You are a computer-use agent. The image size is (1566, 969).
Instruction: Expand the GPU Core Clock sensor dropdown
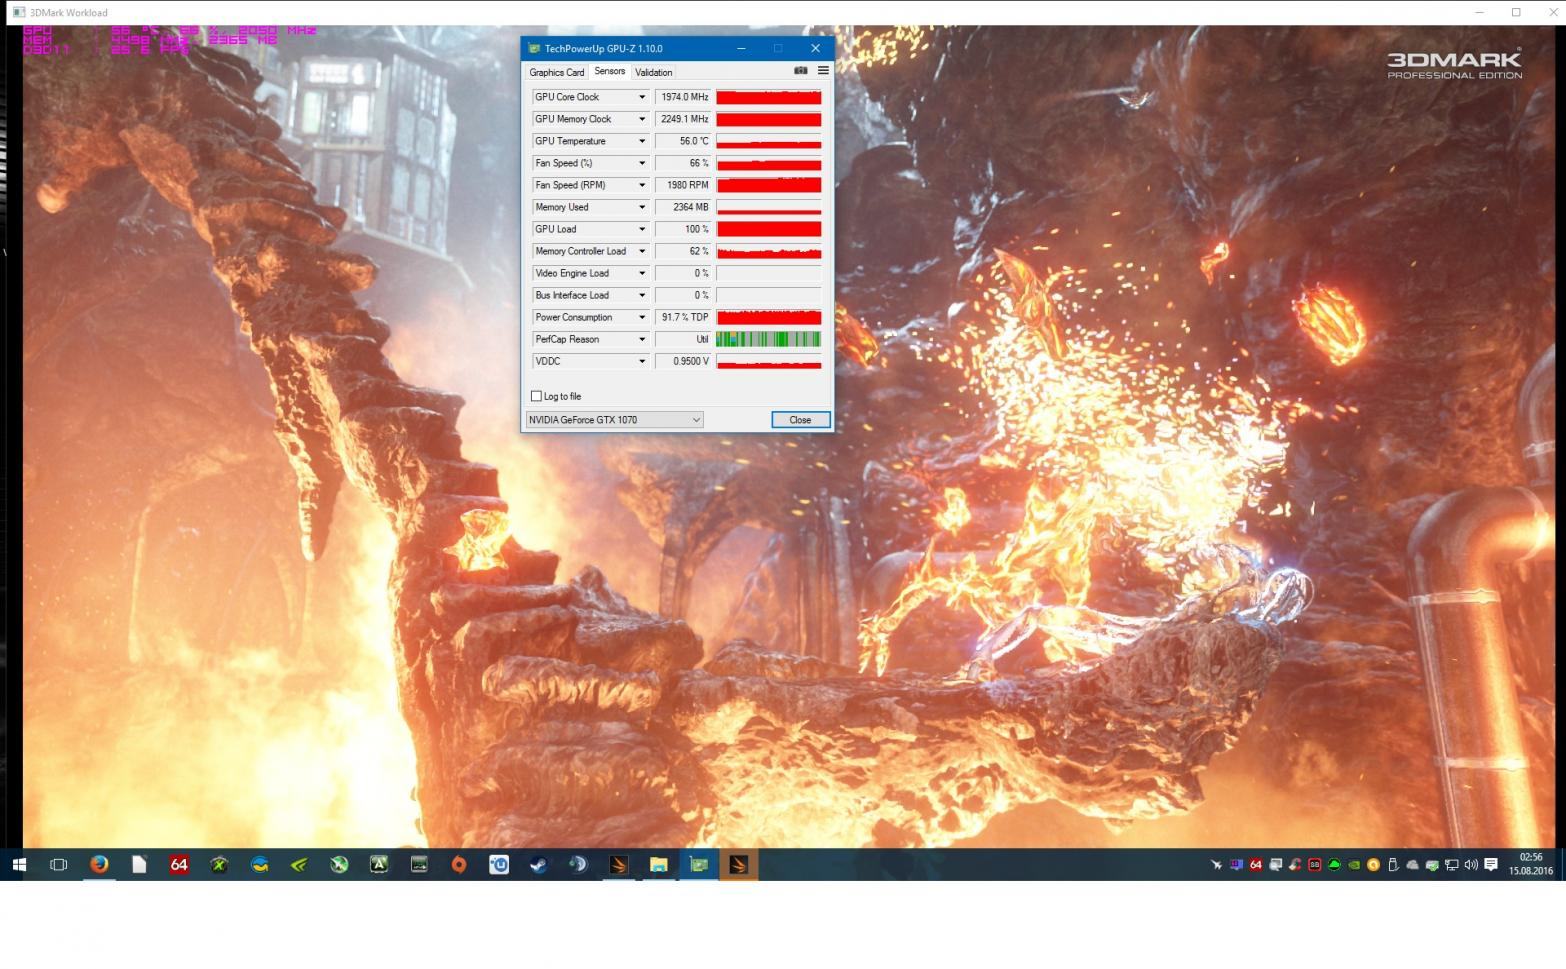point(642,97)
